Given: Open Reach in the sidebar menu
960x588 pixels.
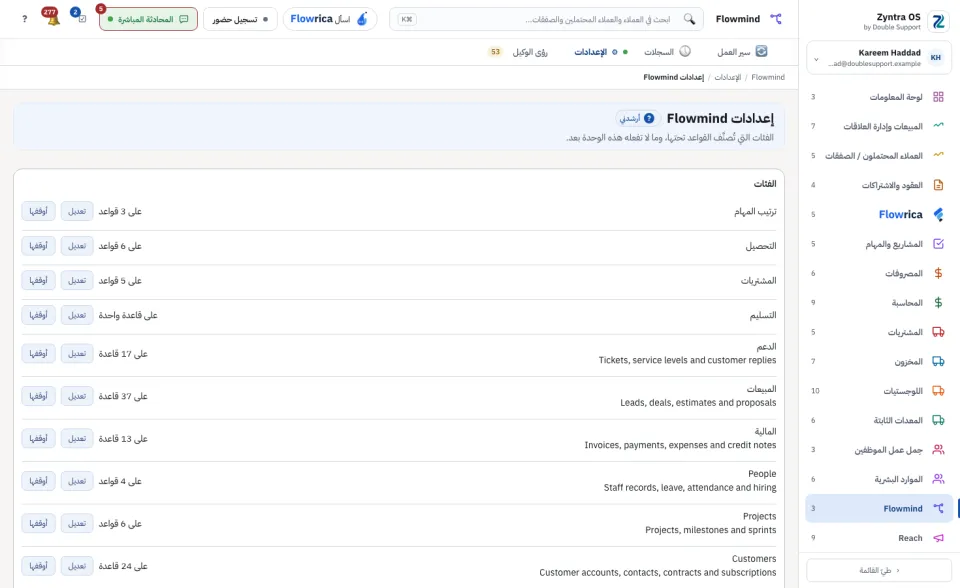Looking at the screenshot, I should pyautogui.click(x=879, y=538).
